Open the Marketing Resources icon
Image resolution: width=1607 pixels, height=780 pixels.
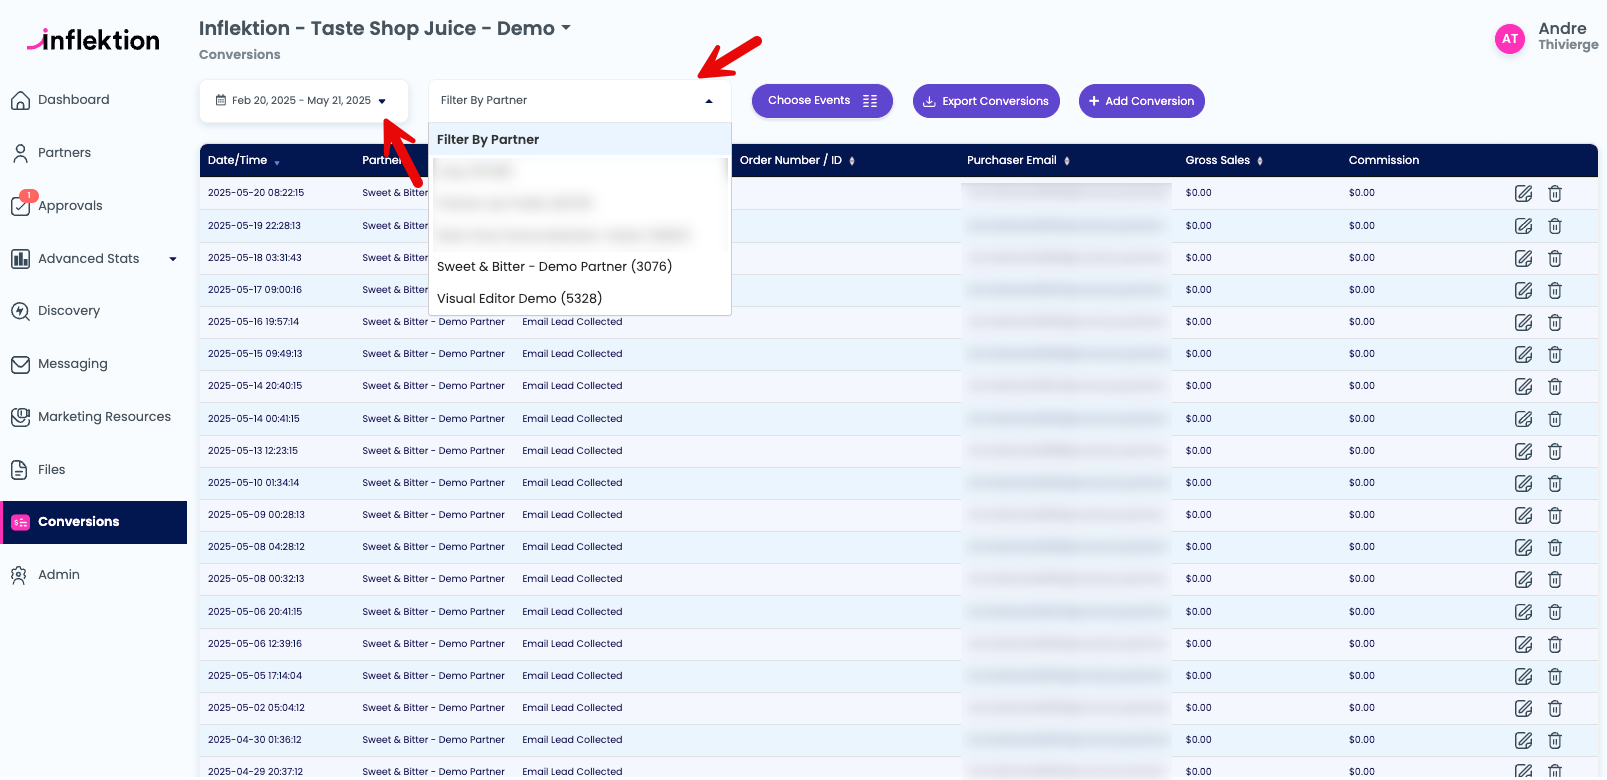(20, 417)
